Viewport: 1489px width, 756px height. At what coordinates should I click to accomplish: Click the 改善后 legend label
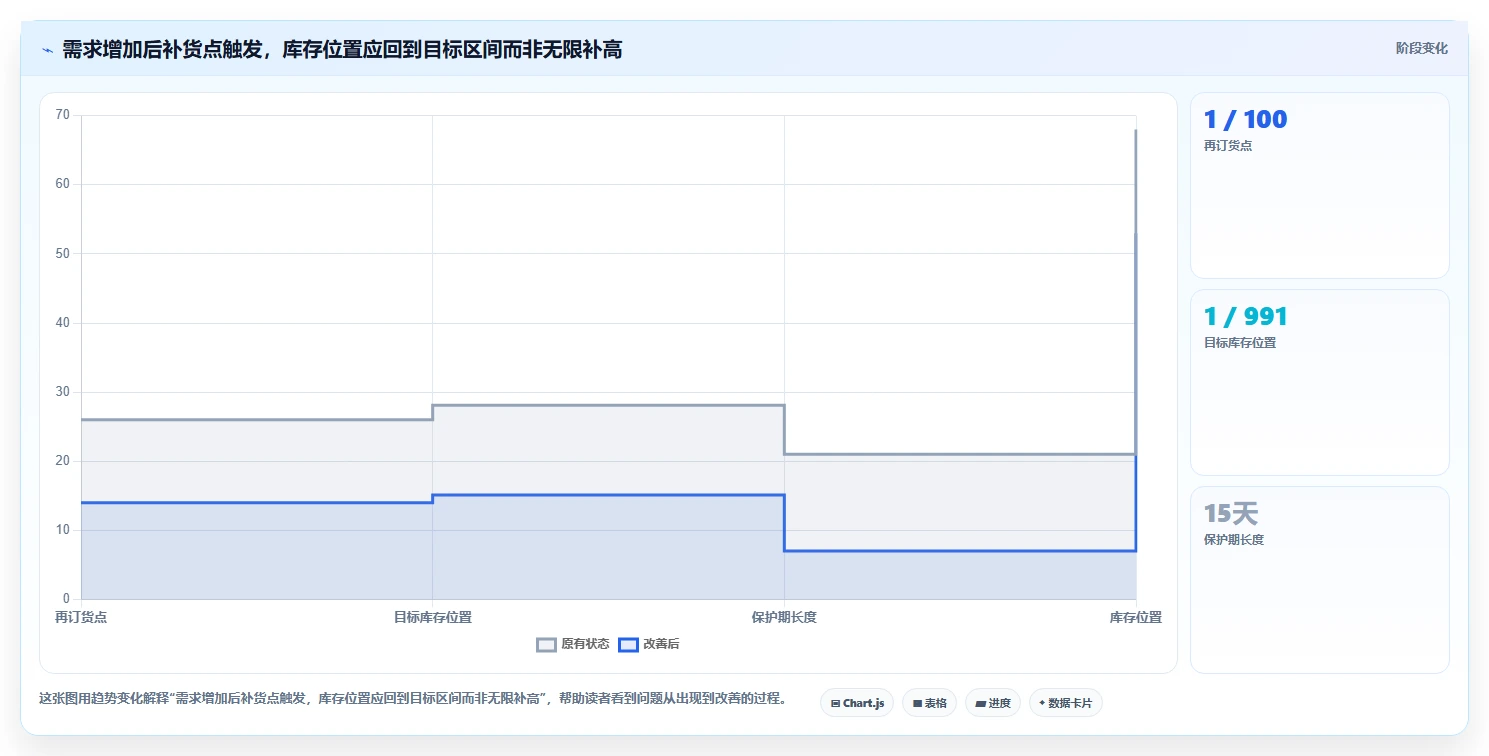[x=661, y=644]
